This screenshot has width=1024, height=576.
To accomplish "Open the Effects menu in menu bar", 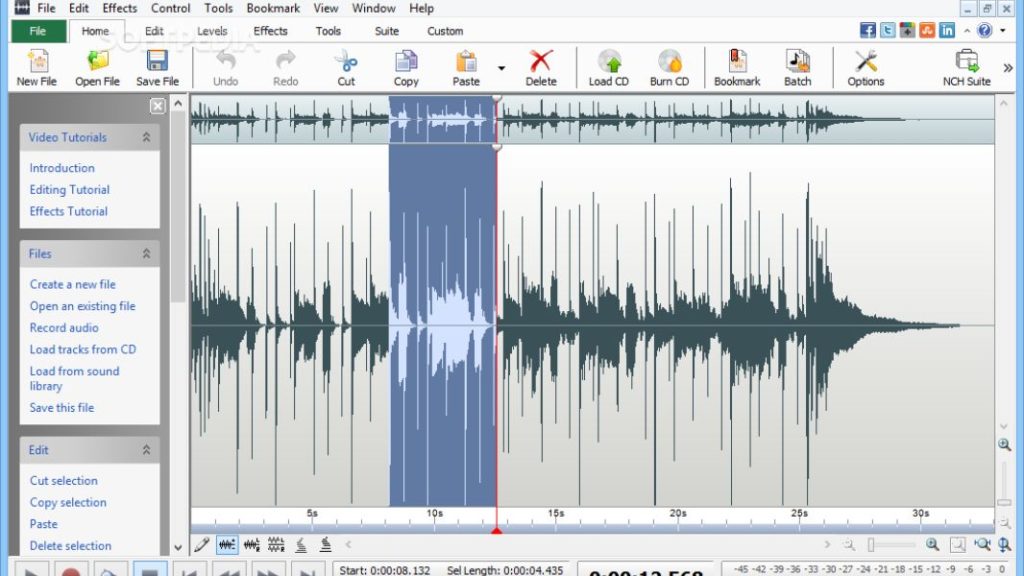I will click(x=120, y=8).
